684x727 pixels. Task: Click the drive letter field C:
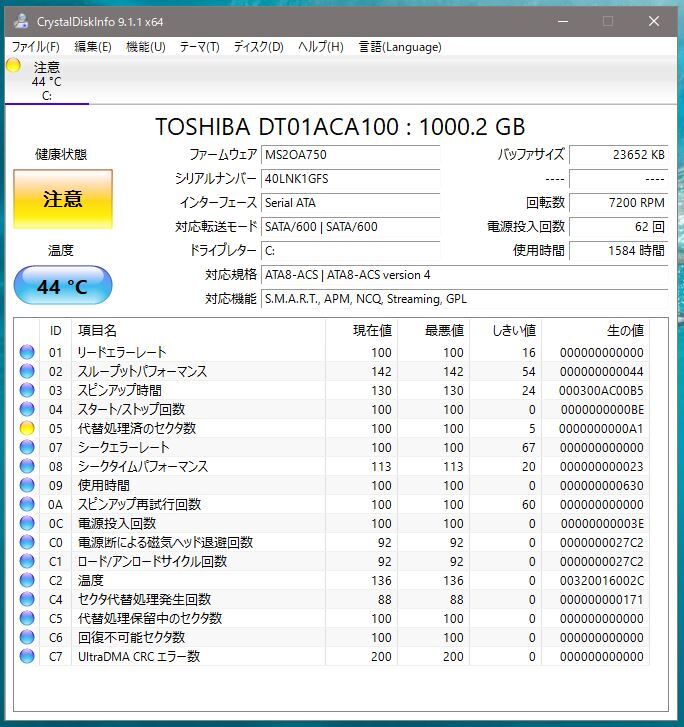click(351, 251)
